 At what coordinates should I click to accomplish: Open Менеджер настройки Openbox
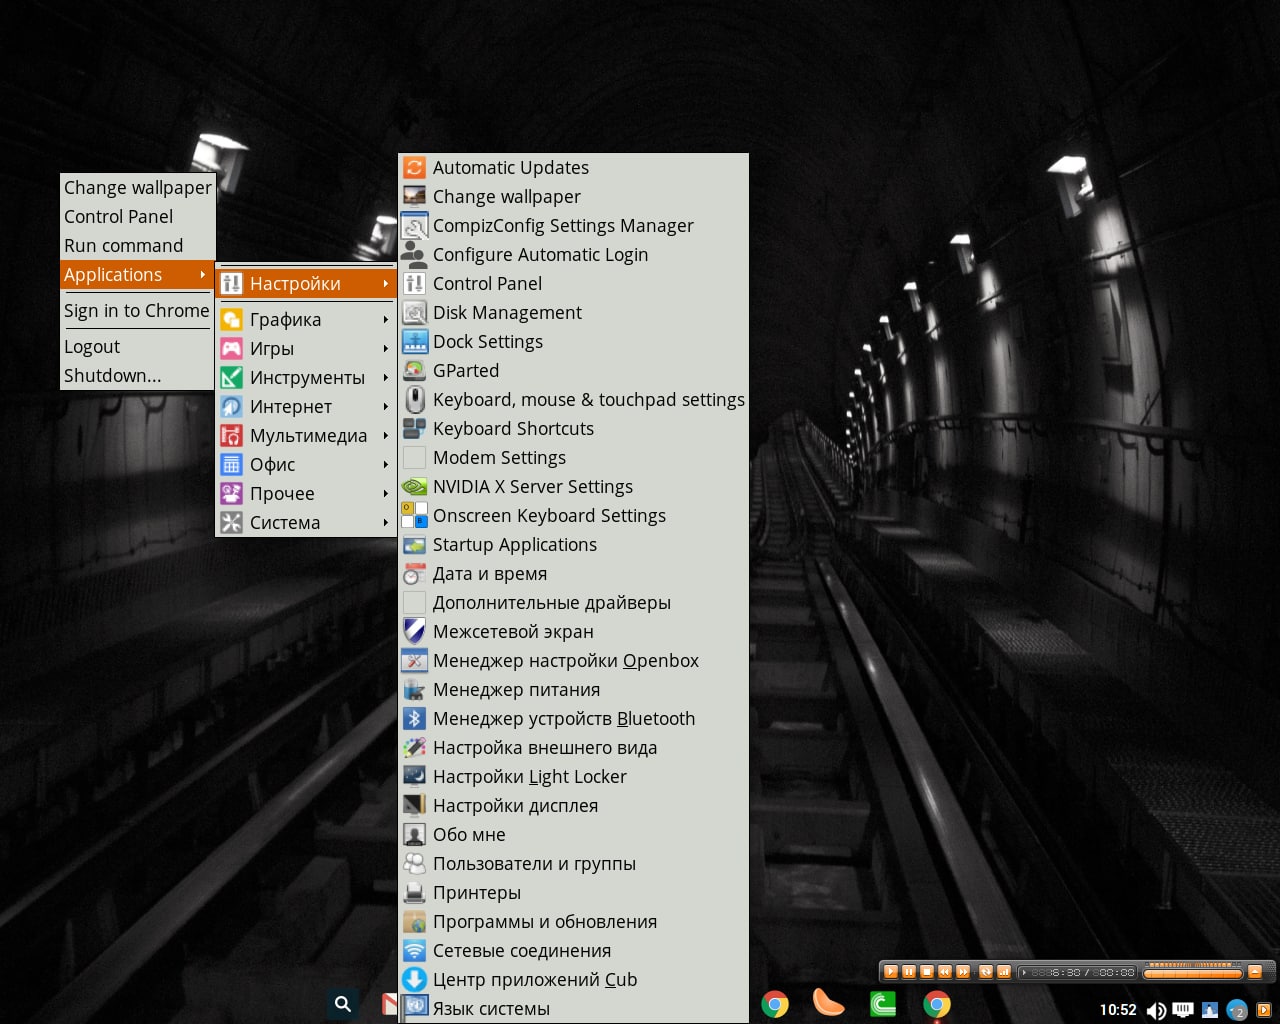pos(573,661)
